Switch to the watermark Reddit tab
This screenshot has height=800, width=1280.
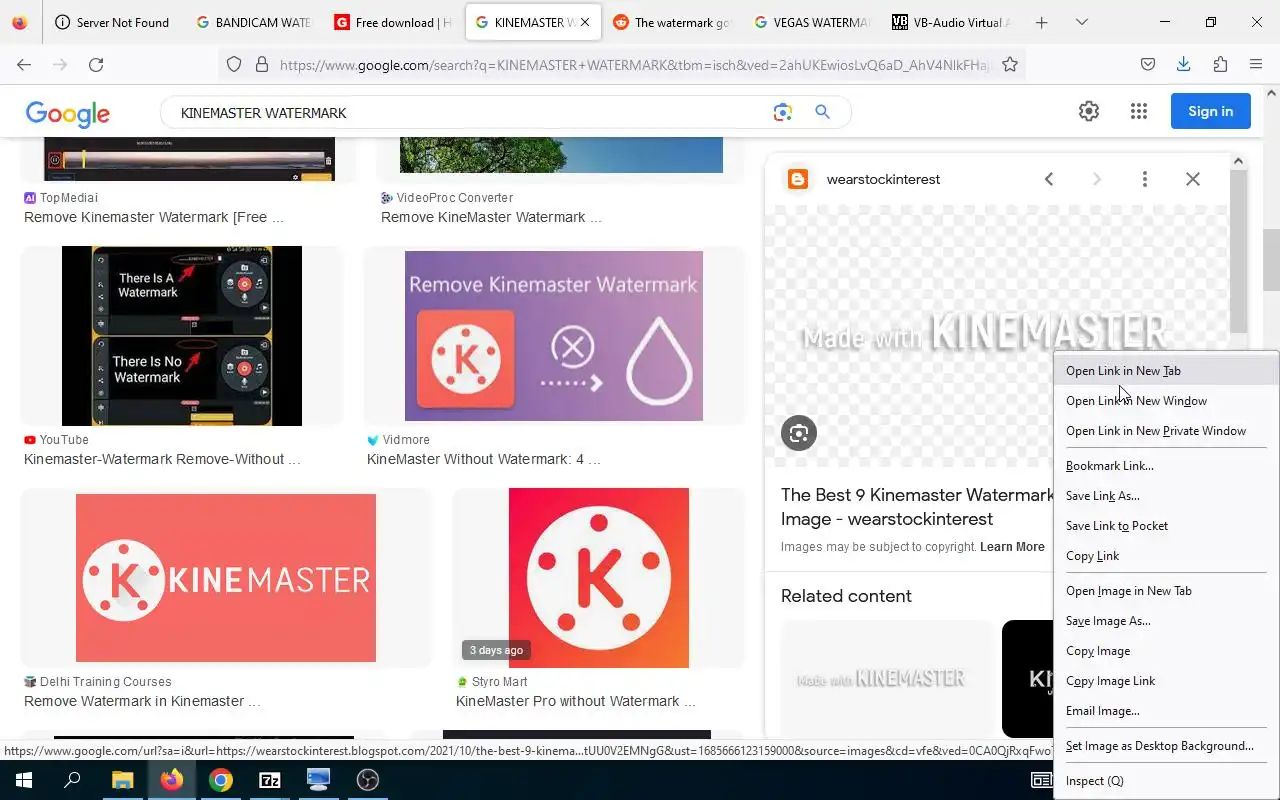(672, 22)
